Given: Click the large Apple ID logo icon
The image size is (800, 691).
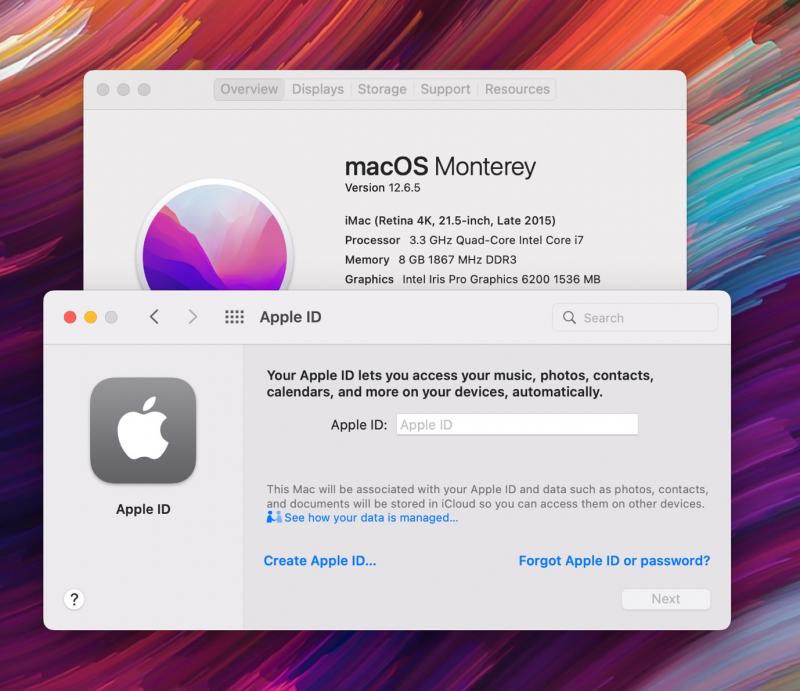Looking at the screenshot, I should click(x=143, y=430).
